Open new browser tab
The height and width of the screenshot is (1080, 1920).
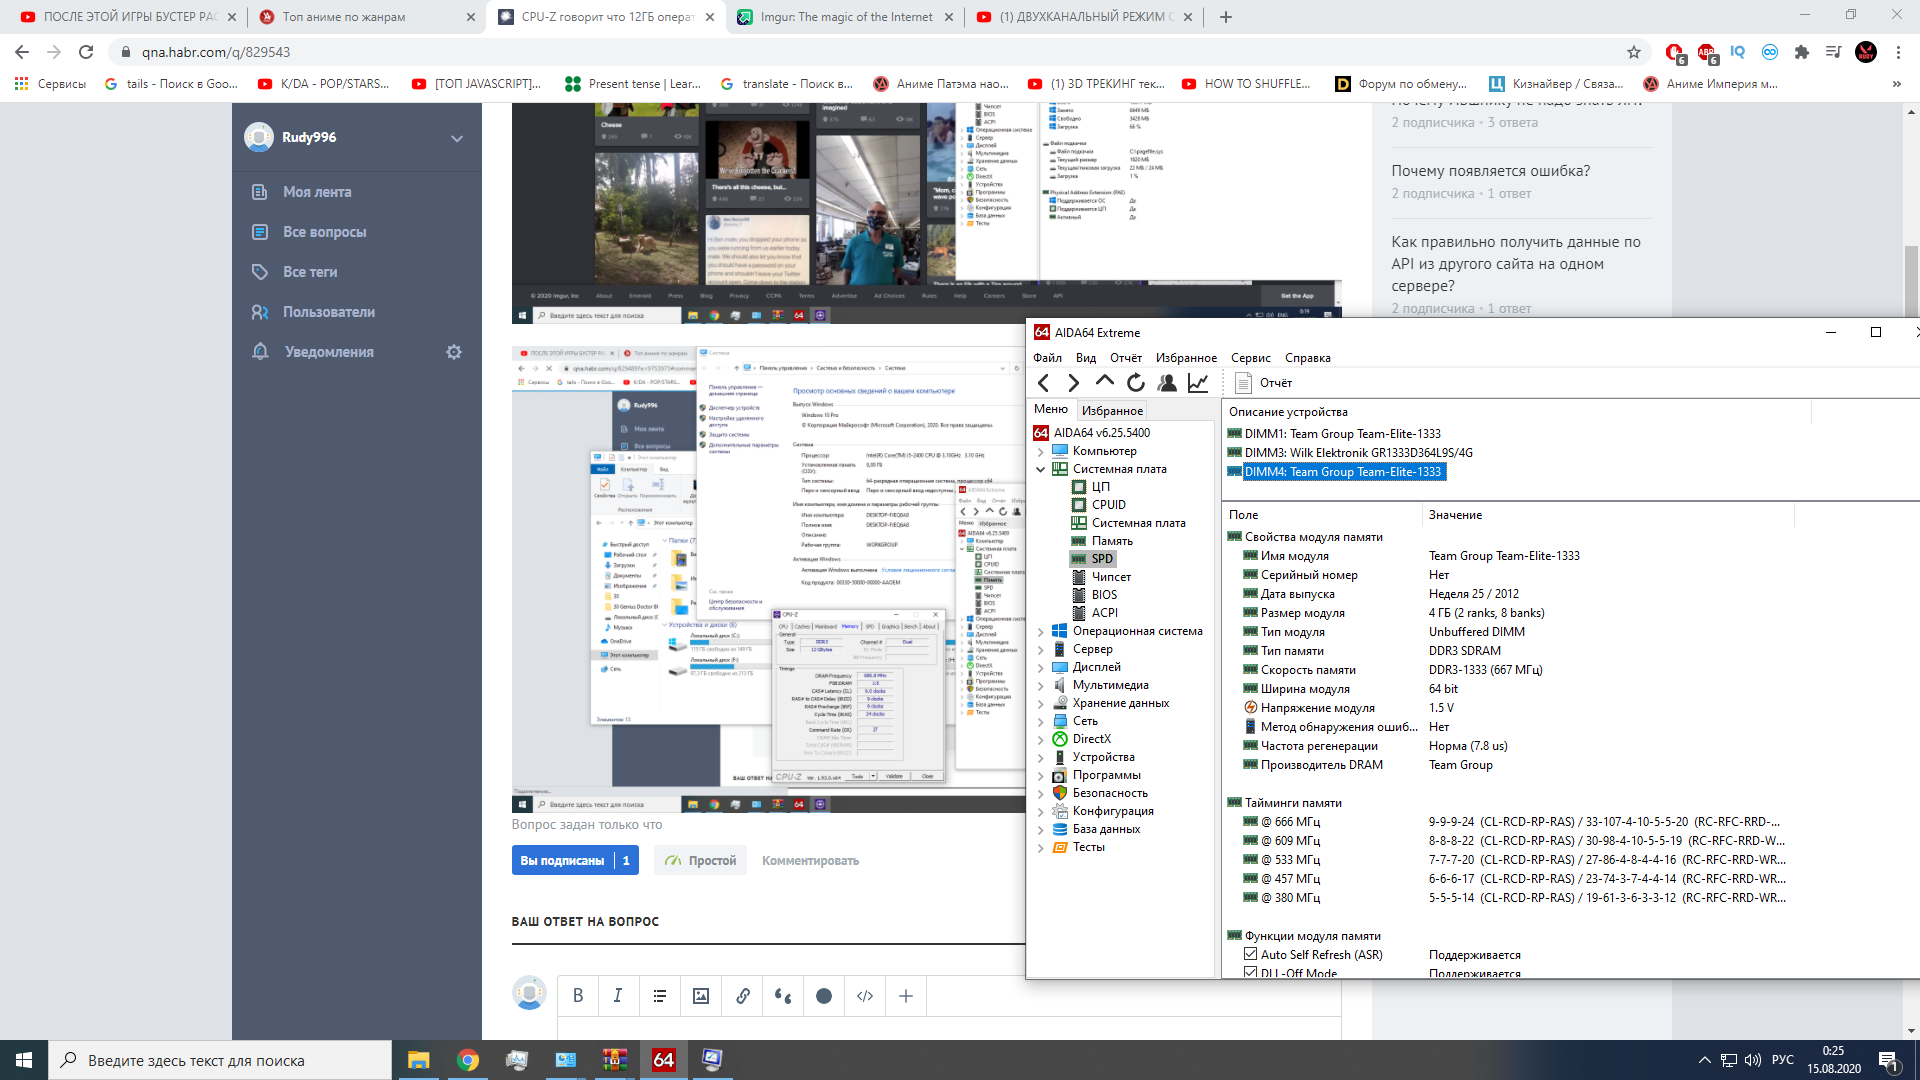coord(1226,17)
